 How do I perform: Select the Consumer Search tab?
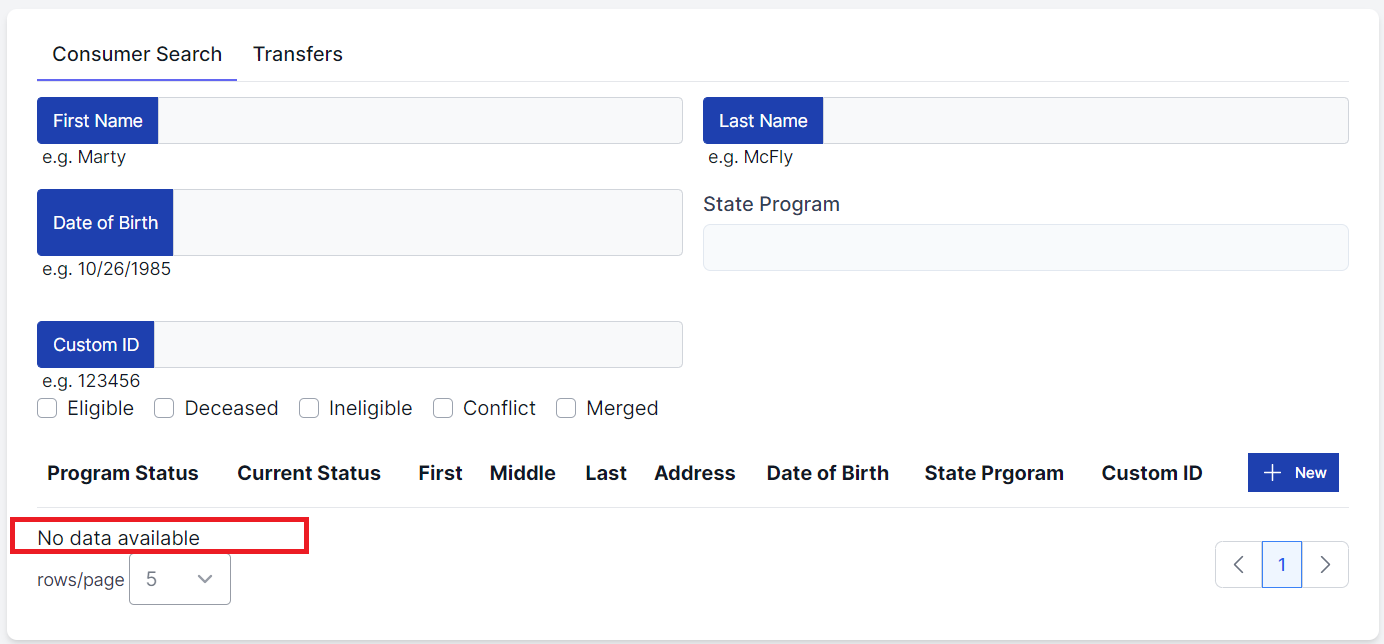pyautogui.click(x=137, y=55)
